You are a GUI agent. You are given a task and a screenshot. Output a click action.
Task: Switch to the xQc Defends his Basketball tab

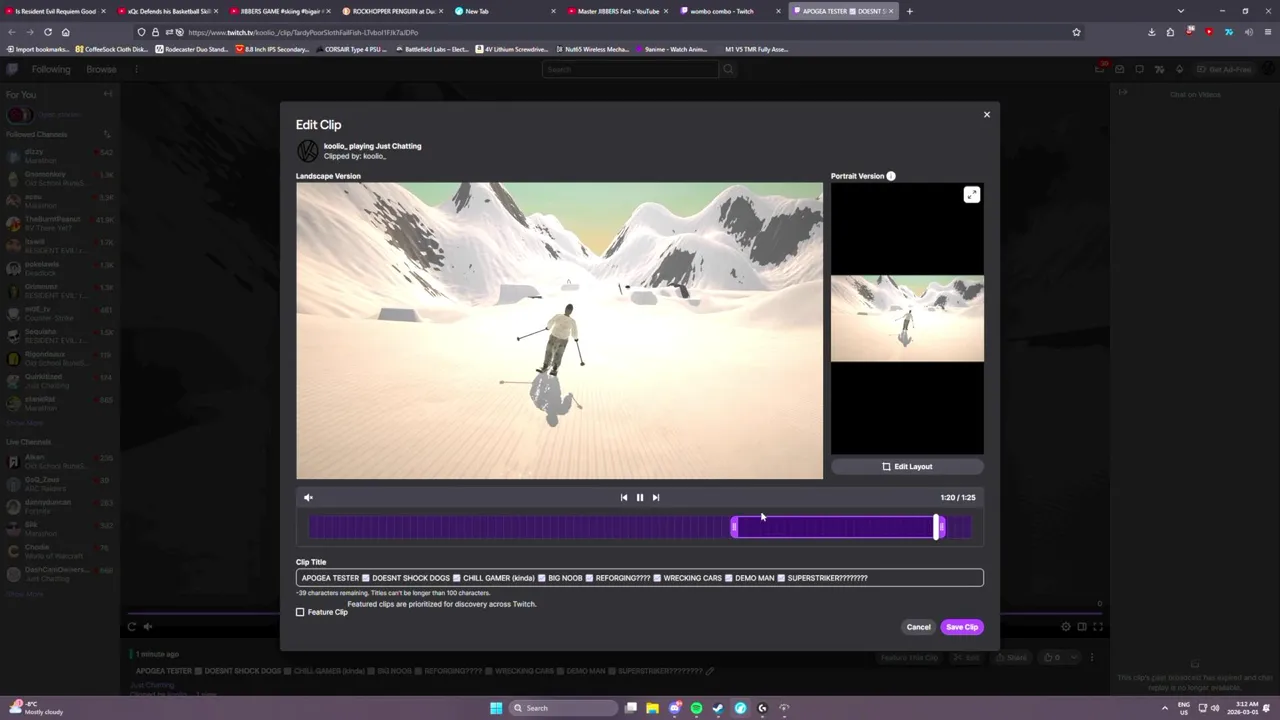tap(167, 11)
